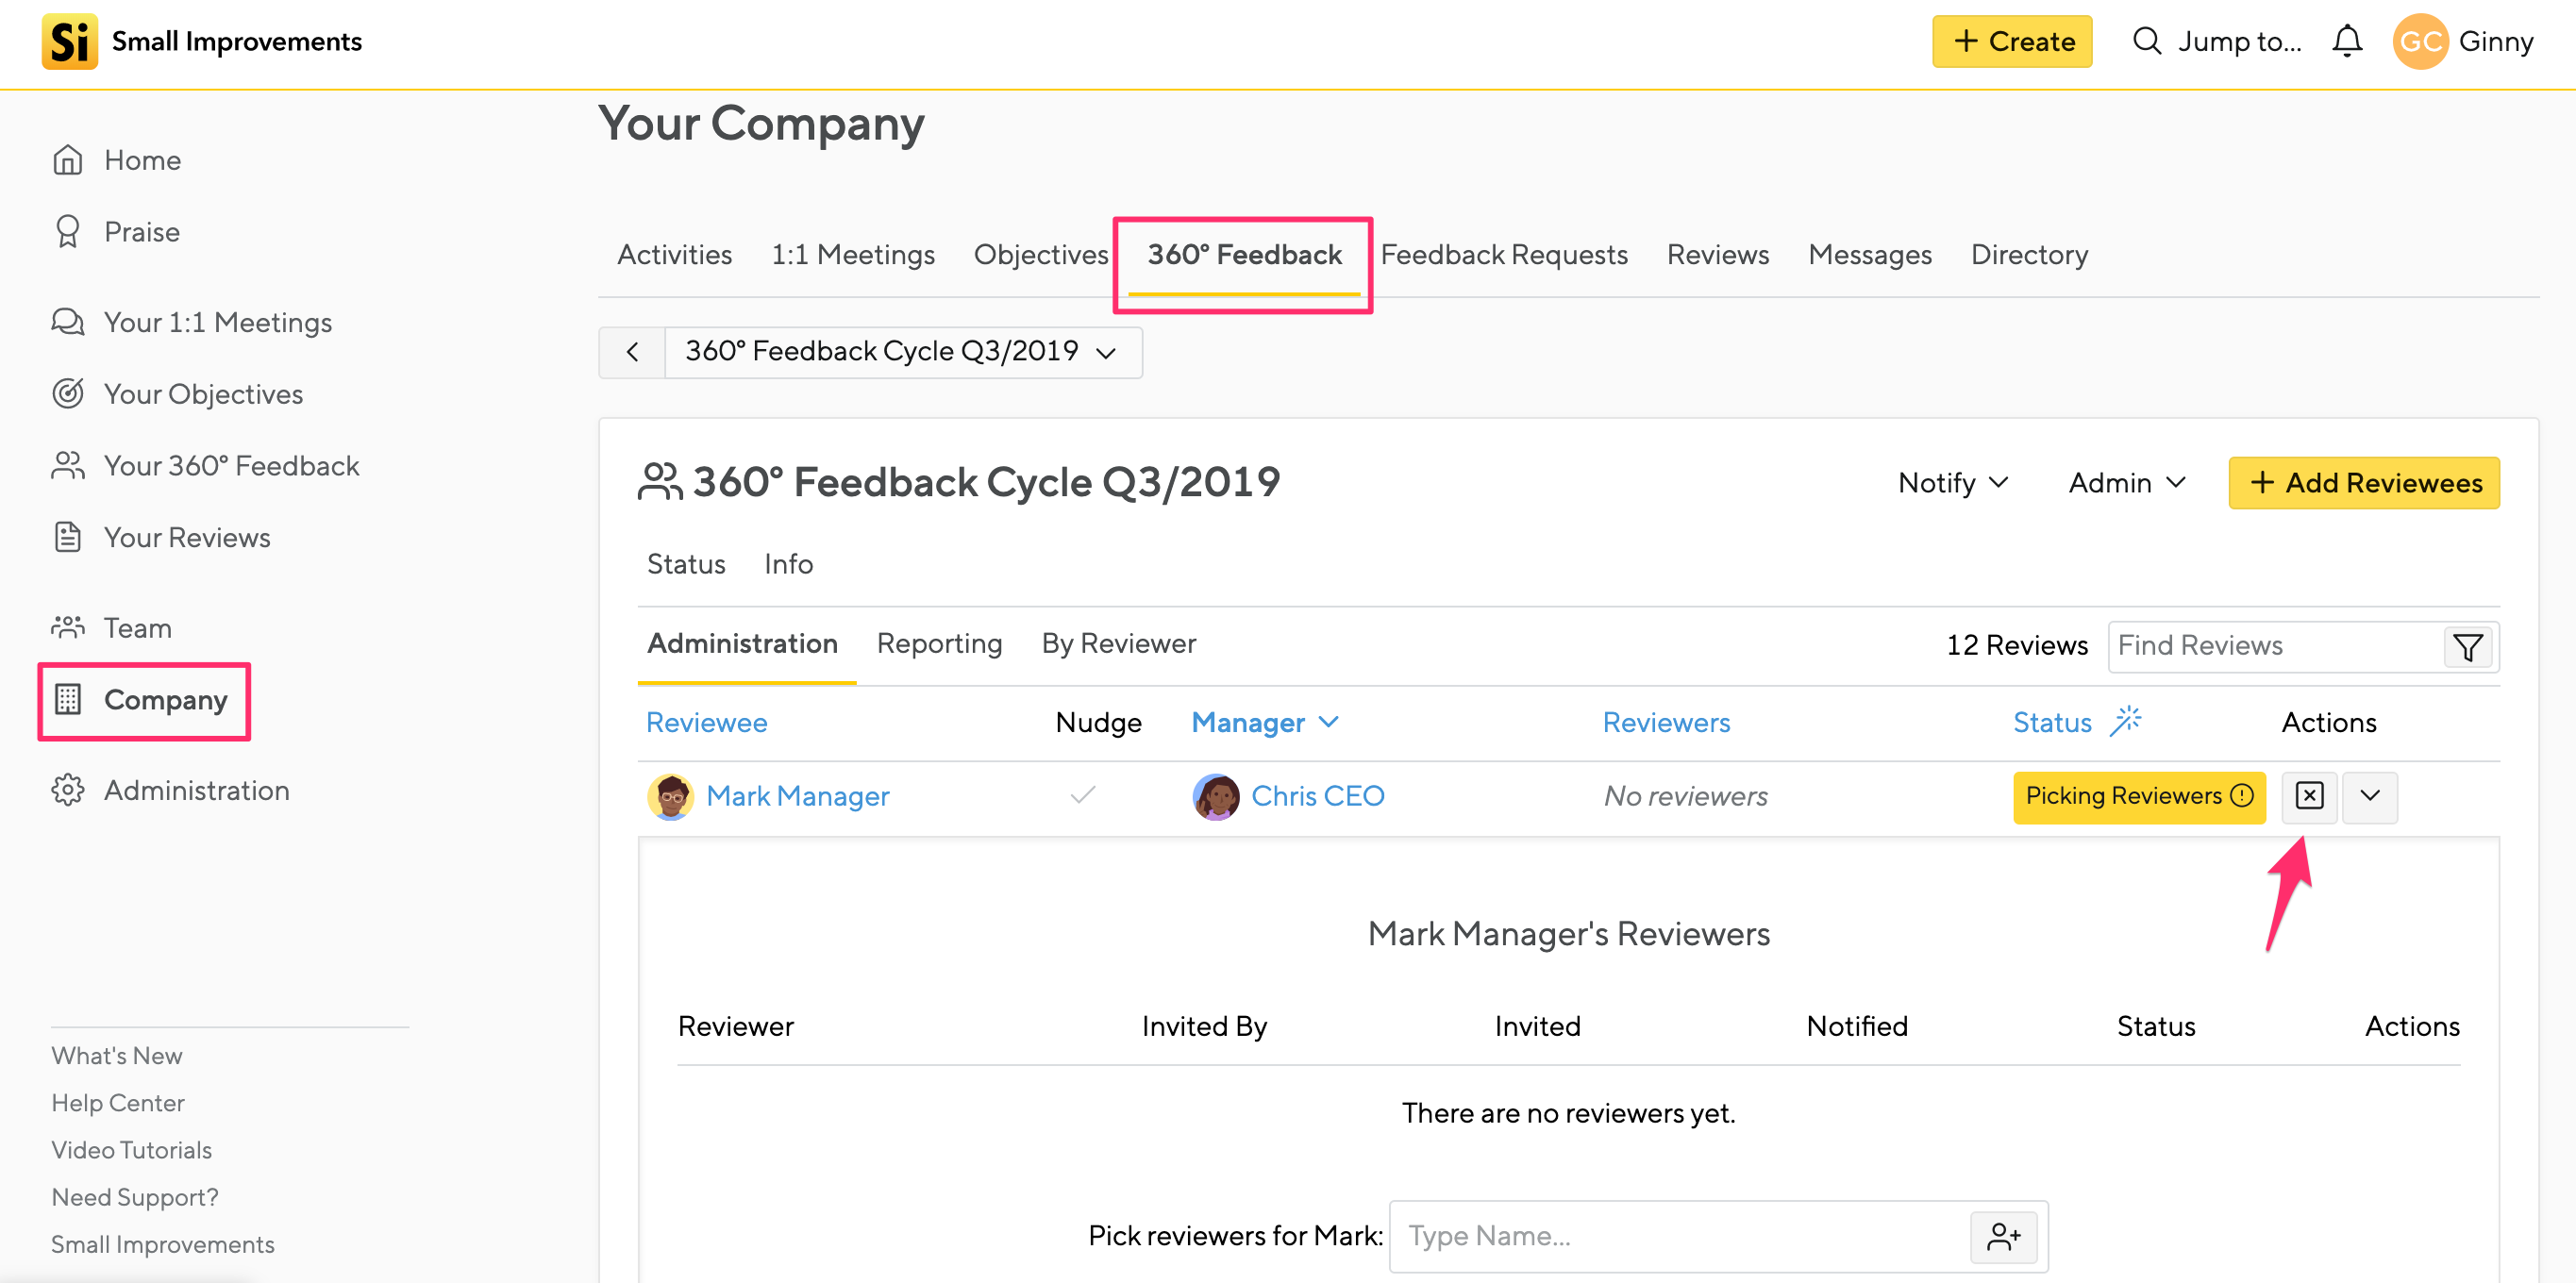Open the Feedback Requests tab
Screen dimensions: 2576x1283
tap(1503, 255)
